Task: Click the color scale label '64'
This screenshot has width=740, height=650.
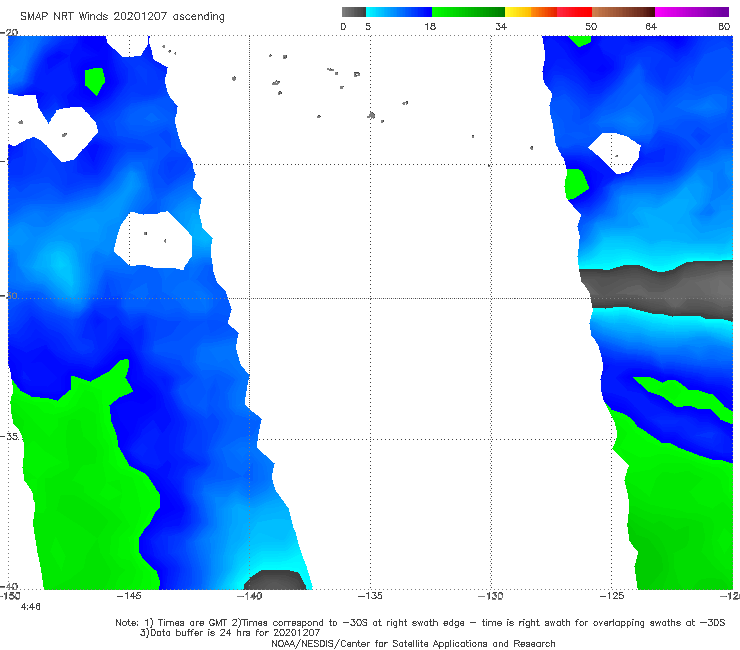Action: coord(651,26)
